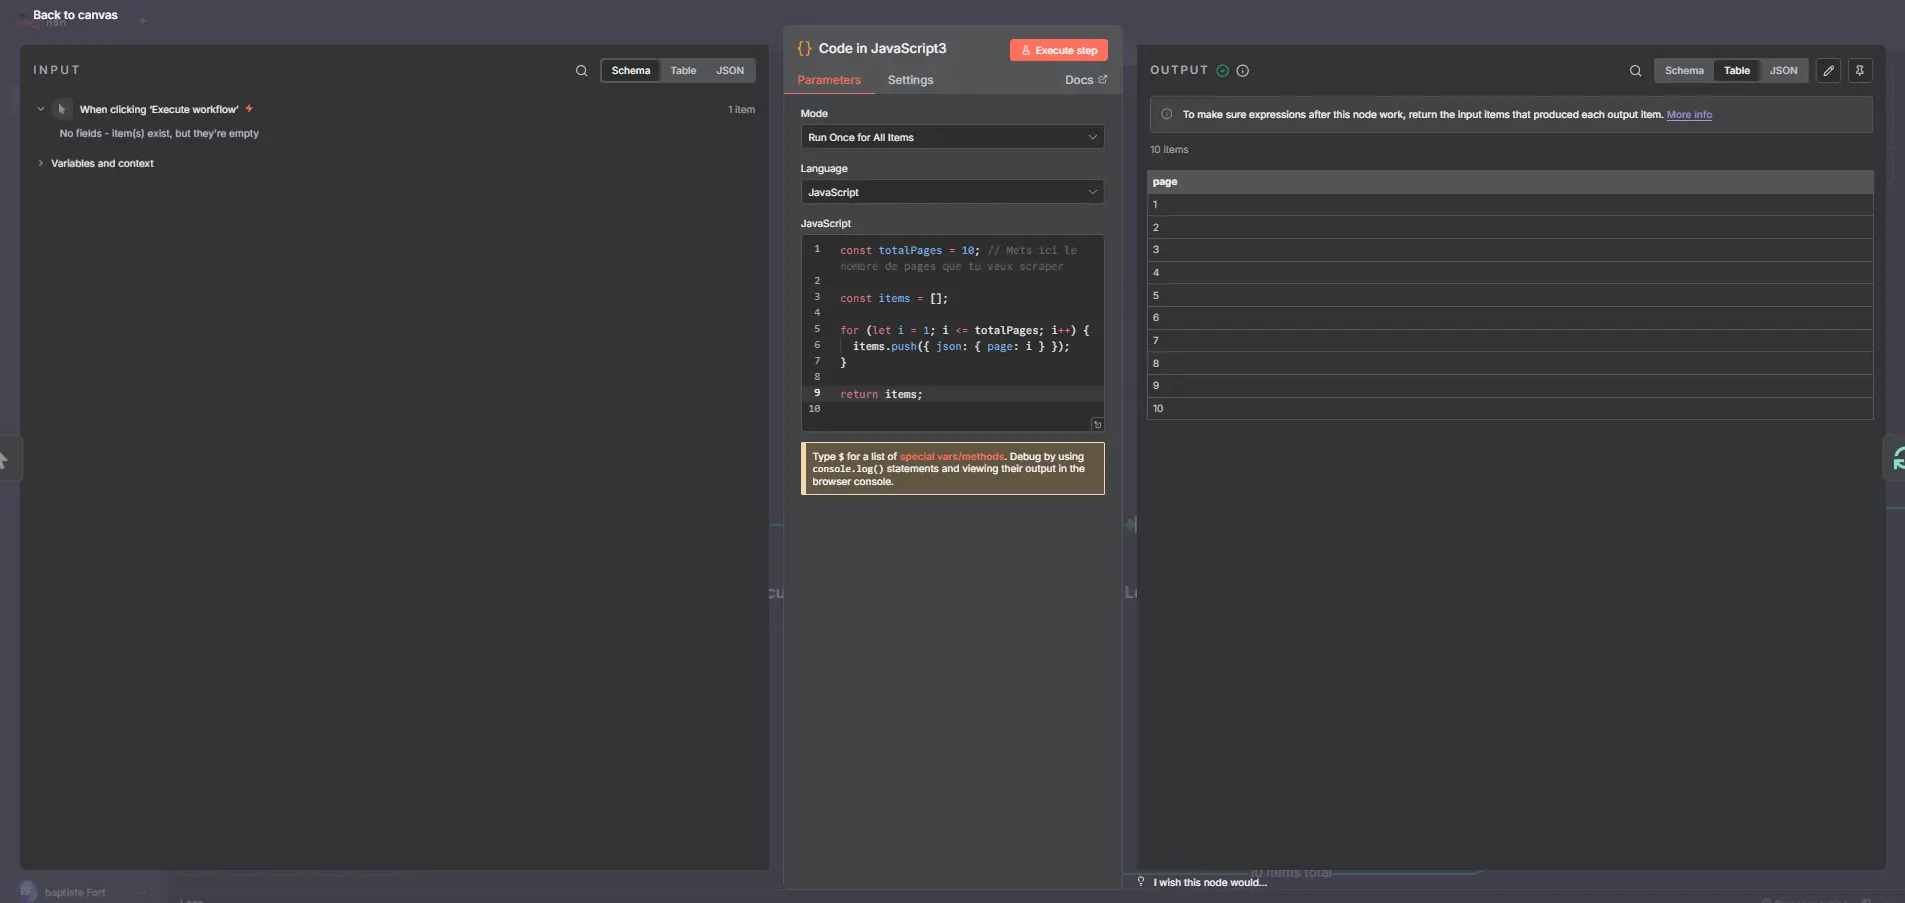This screenshot has height=903, width=1905.
Task: Go back to canvas
Action: point(75,15)
